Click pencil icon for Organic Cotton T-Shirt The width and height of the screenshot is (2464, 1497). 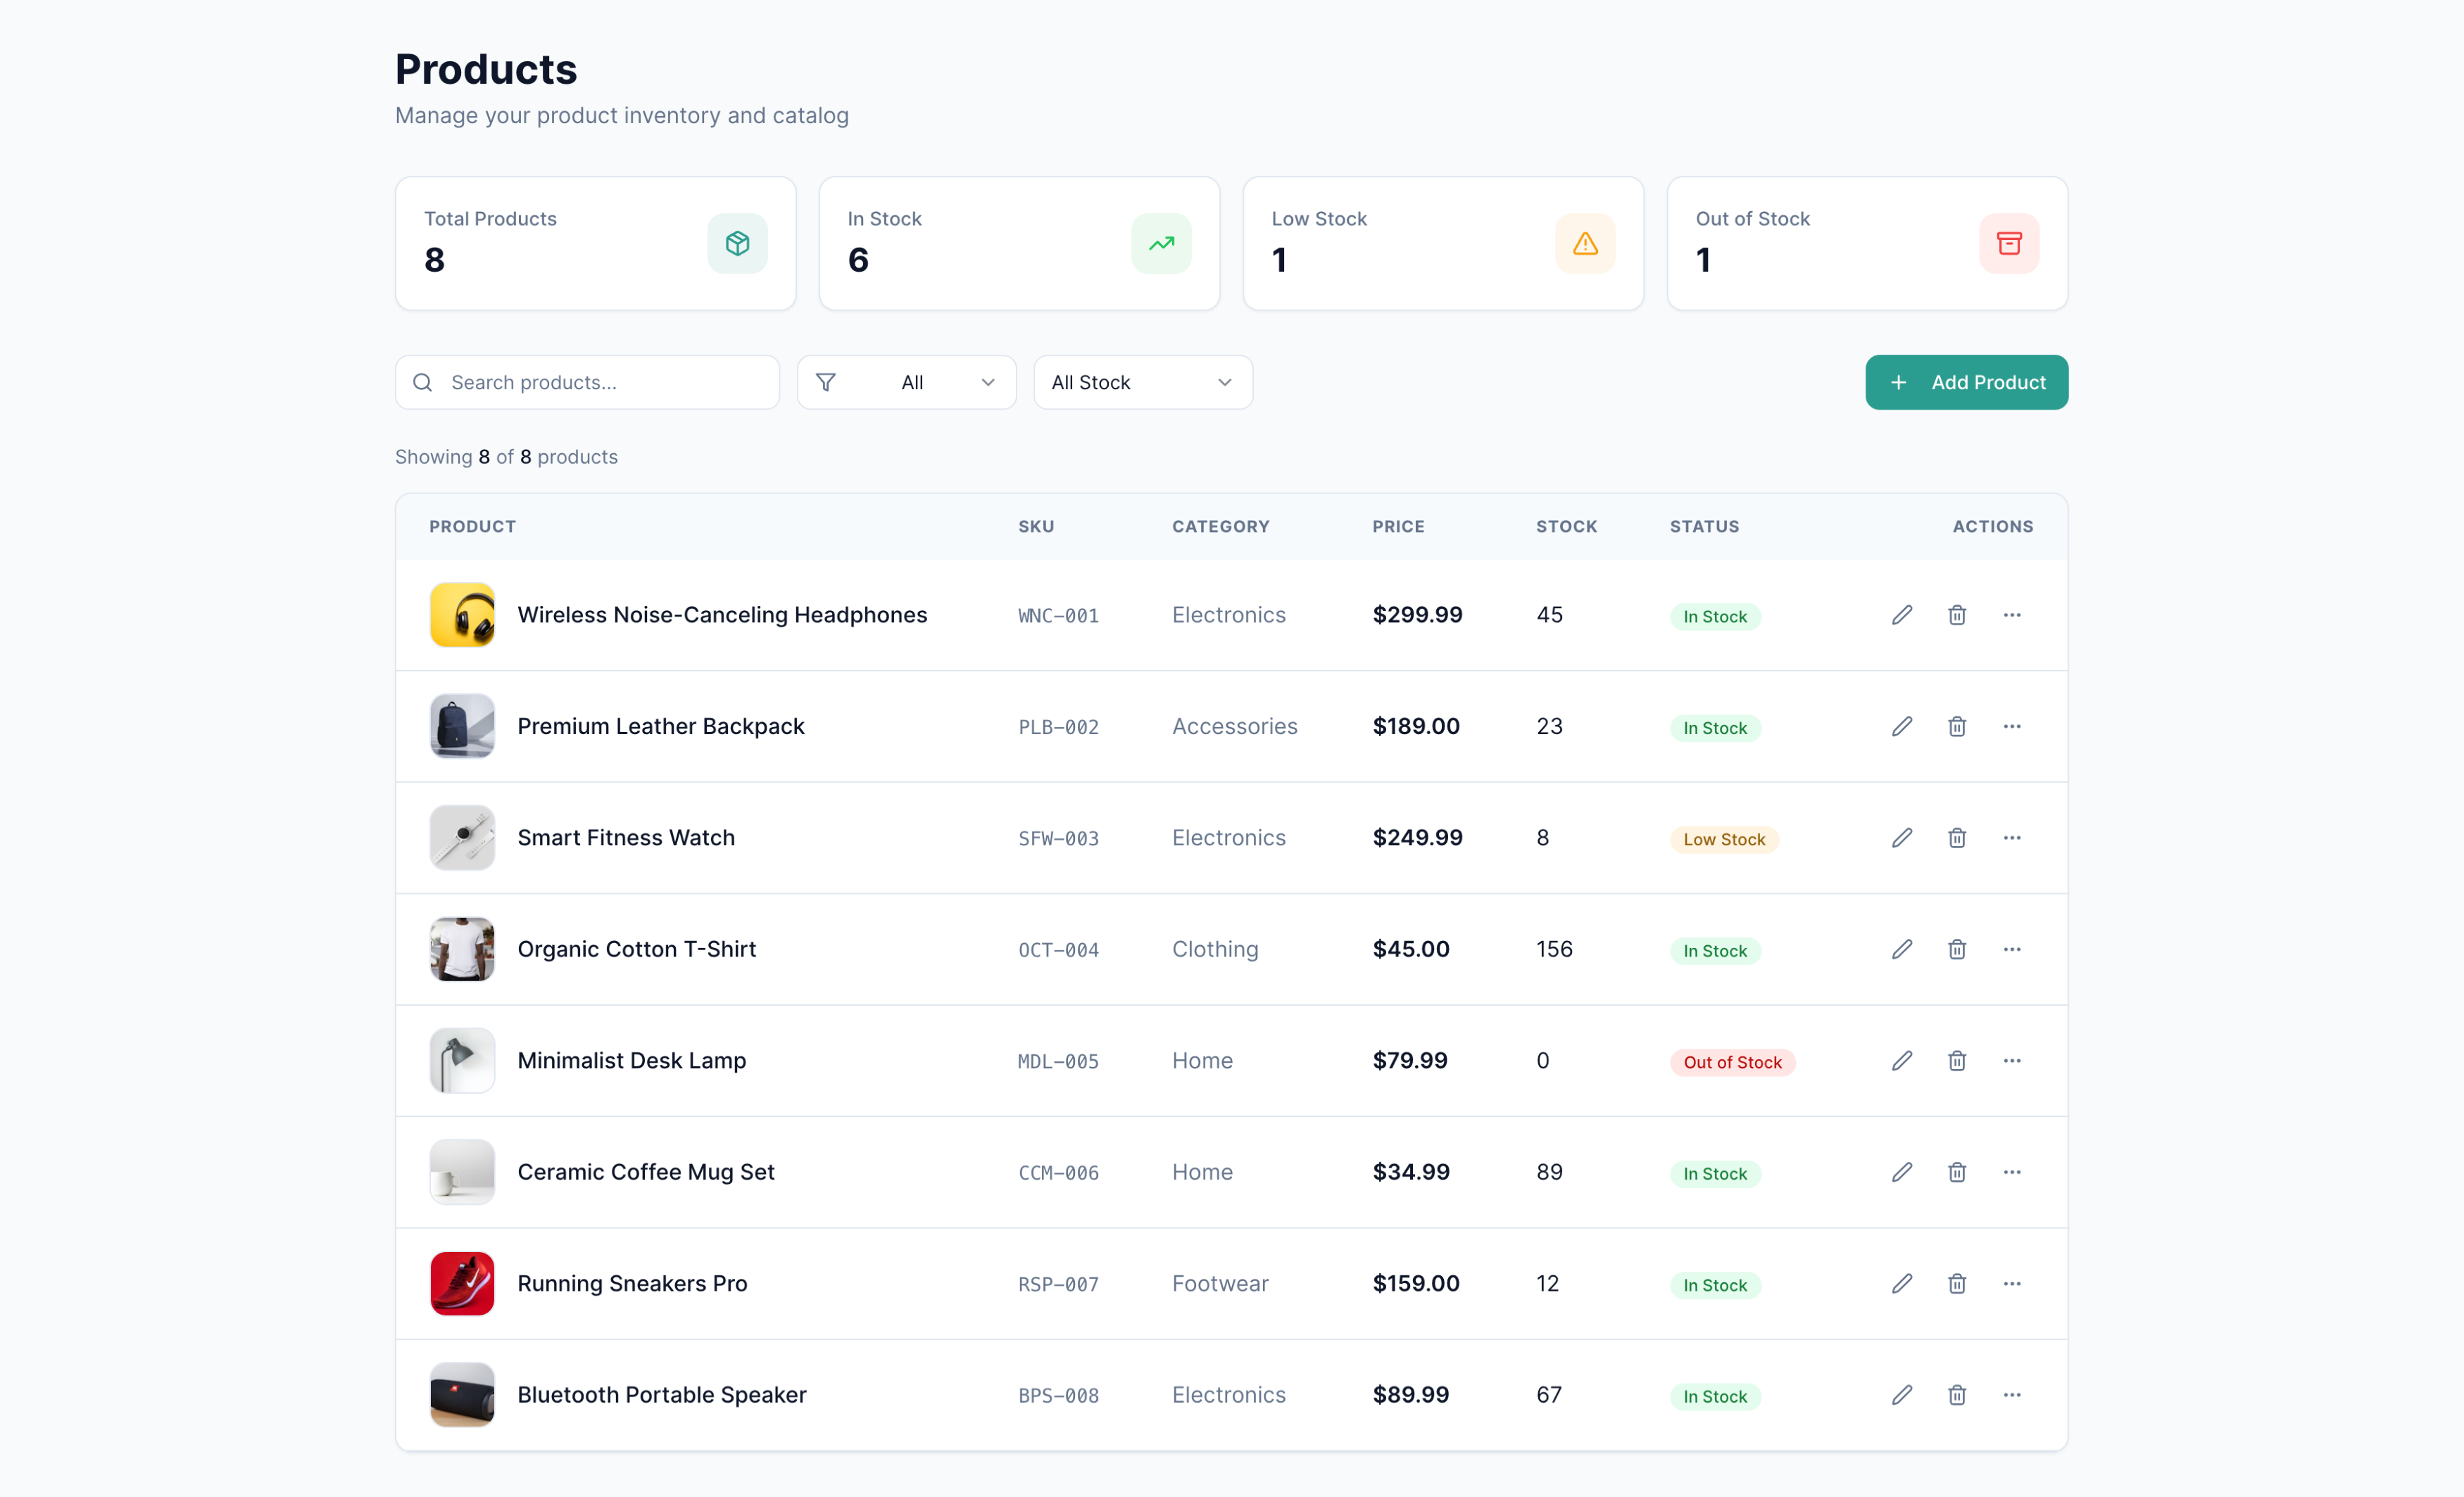coord(1901,949)
